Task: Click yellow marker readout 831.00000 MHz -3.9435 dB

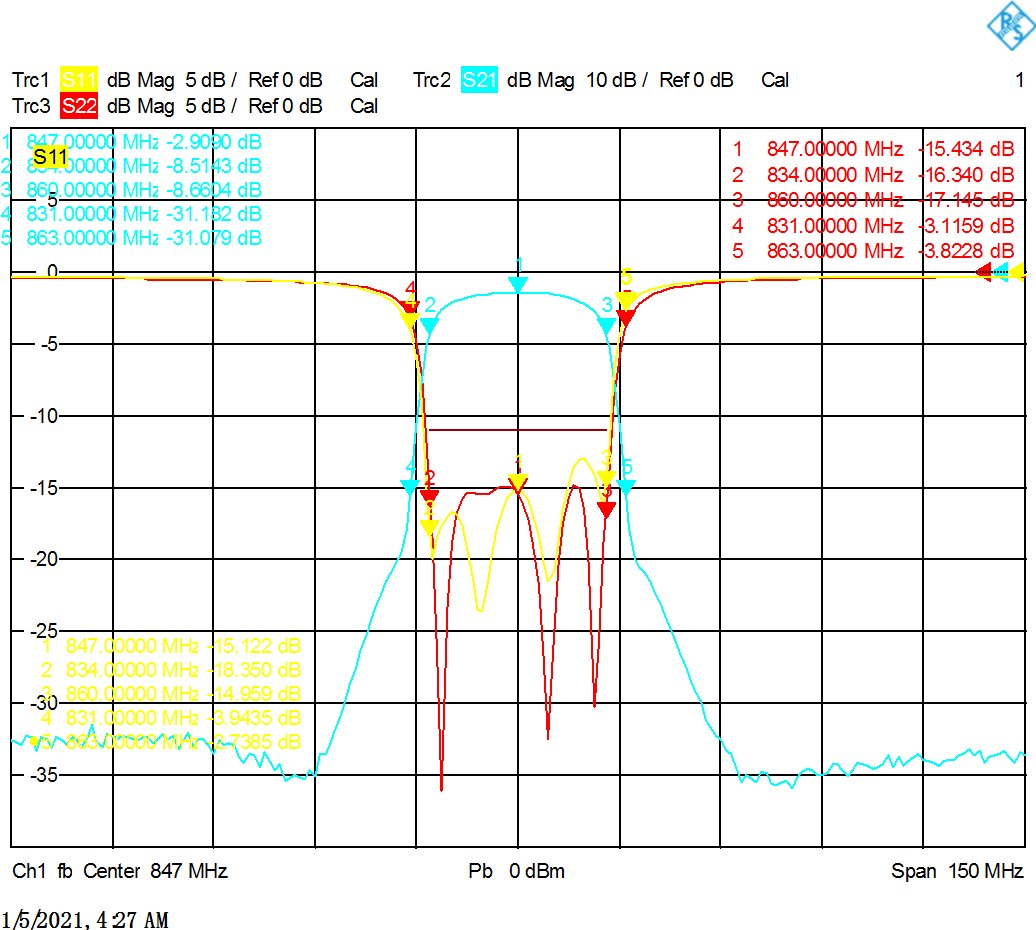Action: tap(171, 718)
